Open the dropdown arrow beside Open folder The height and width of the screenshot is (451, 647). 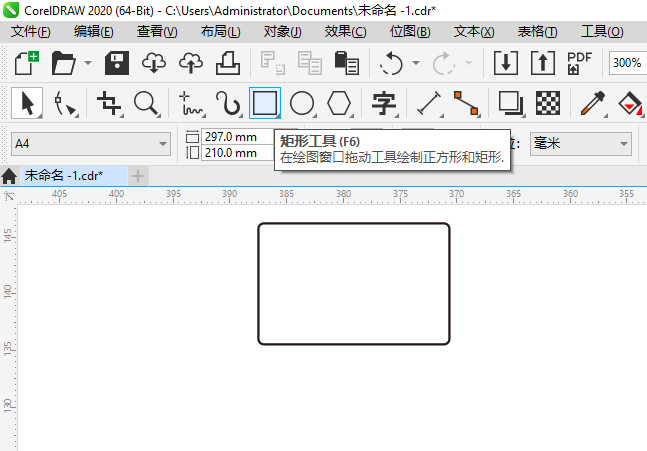pyautogui.click(x=88, y=62)
